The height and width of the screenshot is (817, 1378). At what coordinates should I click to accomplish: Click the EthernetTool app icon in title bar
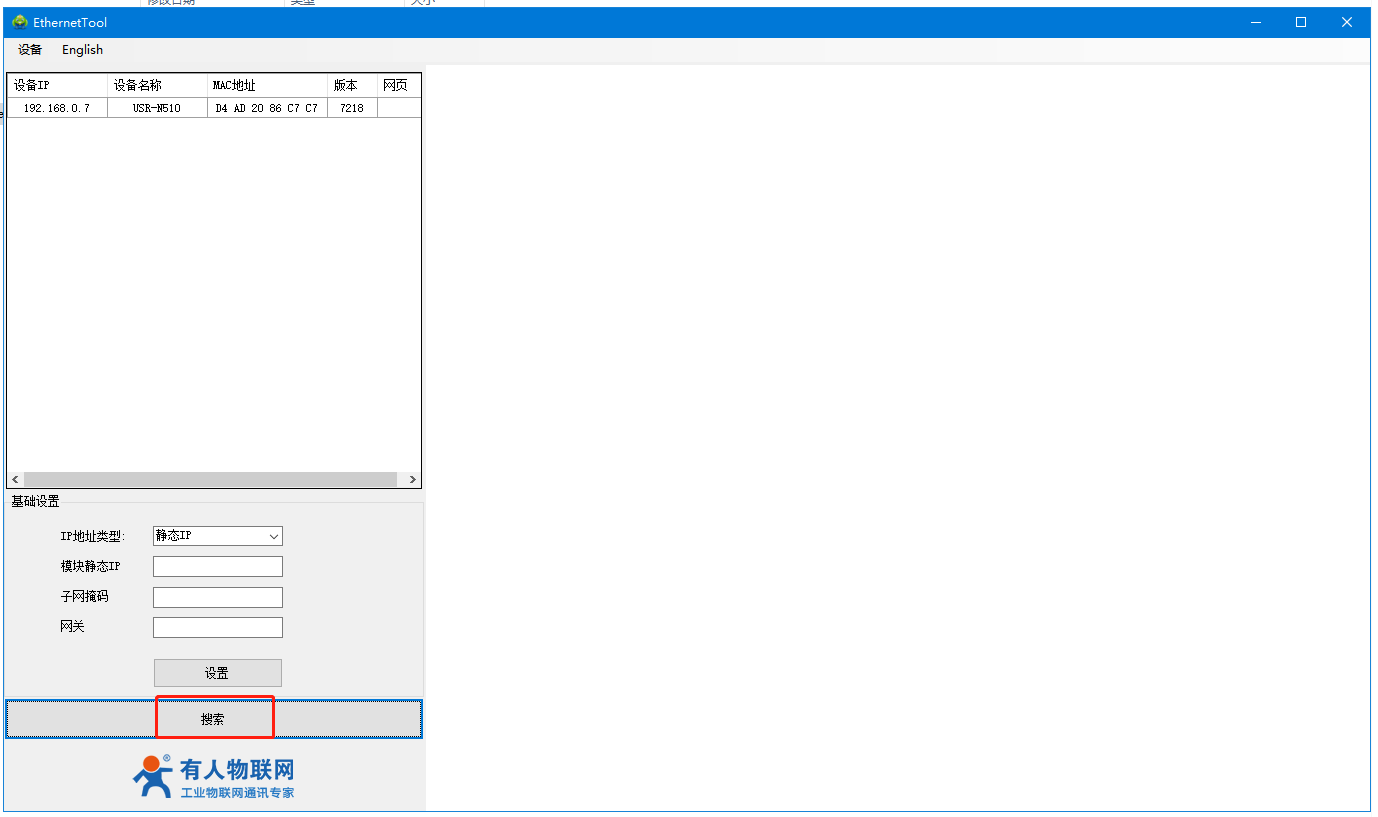pos(19,22)
